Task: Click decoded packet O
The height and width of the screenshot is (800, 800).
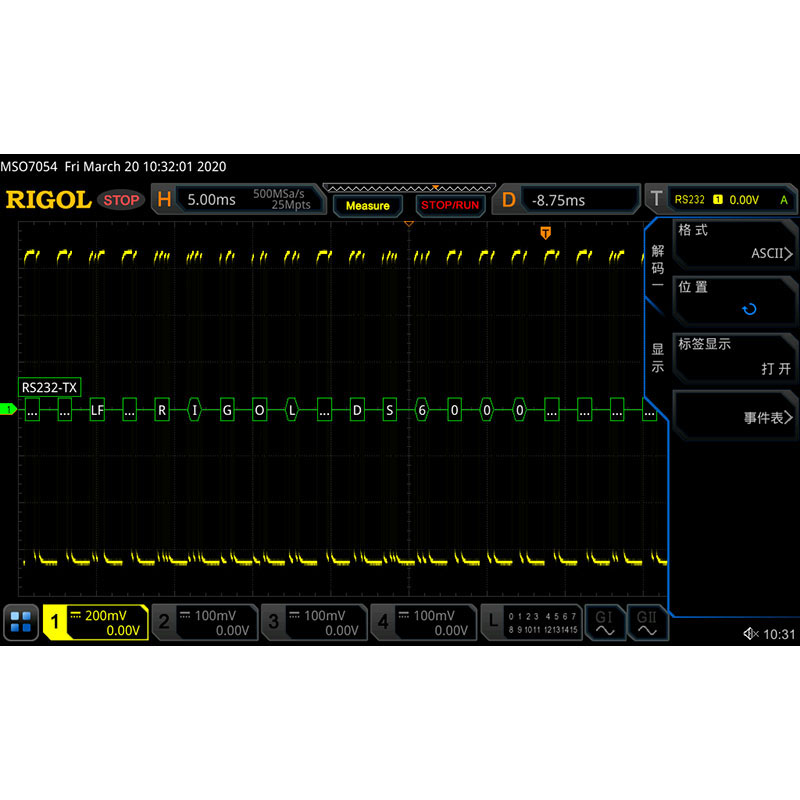Action: point(259,410)
